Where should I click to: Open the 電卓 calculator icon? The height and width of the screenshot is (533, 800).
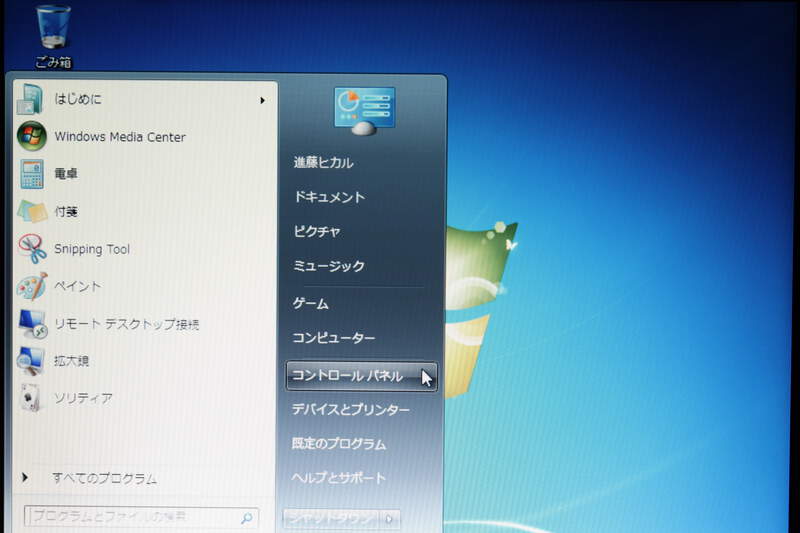tap(32, 174)
